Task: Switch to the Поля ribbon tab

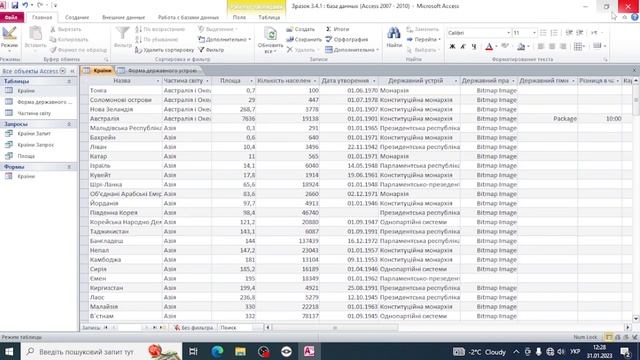Action: [x=239, y=18]
